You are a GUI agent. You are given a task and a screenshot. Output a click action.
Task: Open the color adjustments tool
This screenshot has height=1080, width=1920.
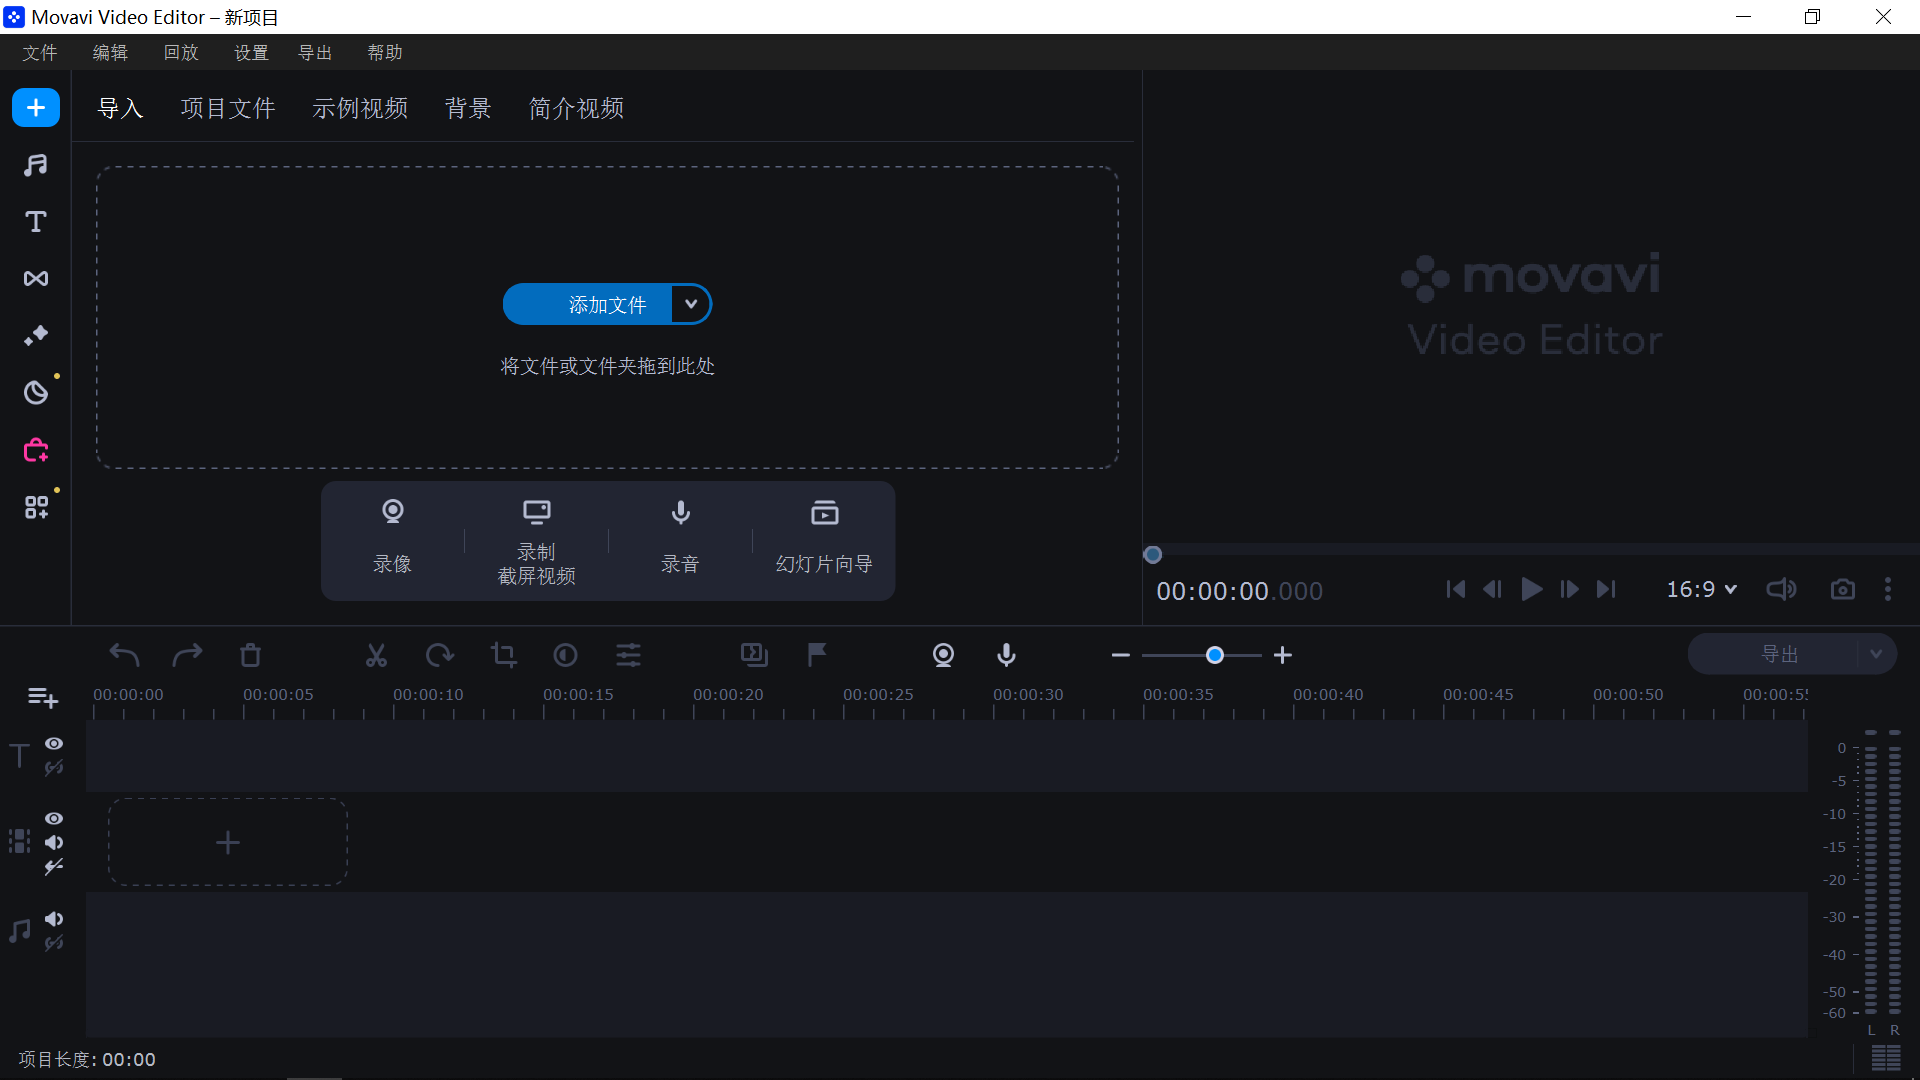tap(566, 655)
